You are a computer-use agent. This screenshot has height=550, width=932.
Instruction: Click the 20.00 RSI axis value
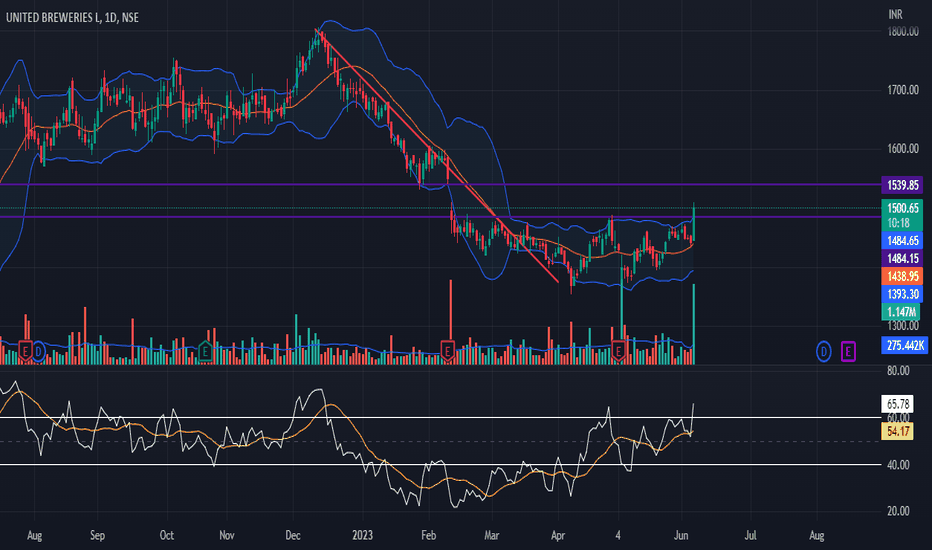click(x=898, y=511)
